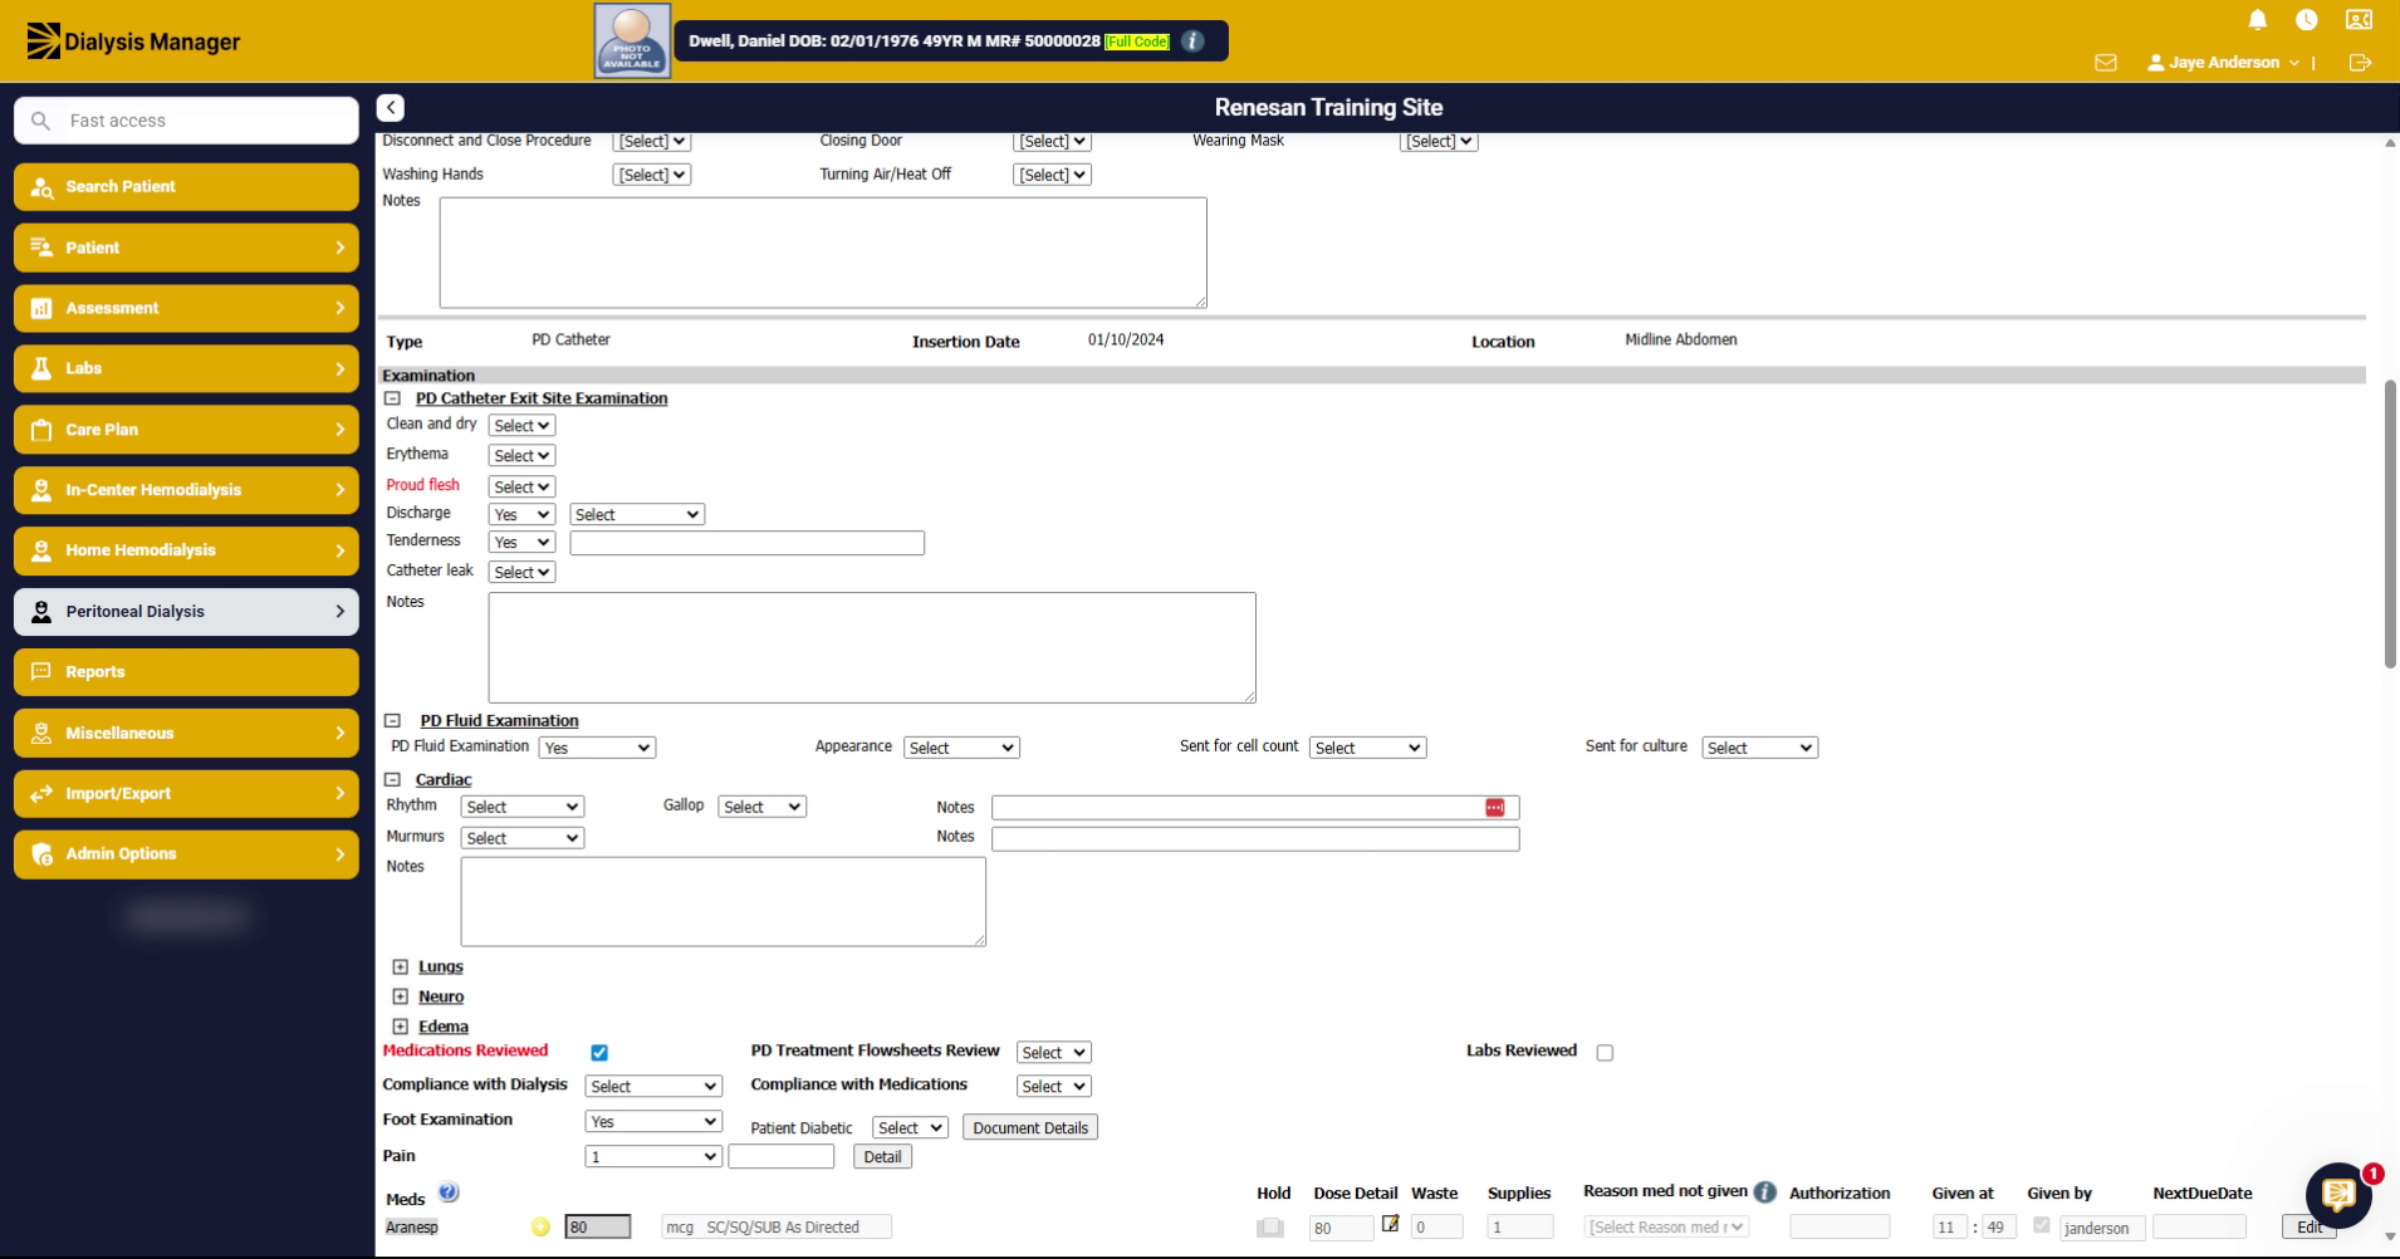
Task: Click the Meds help question icon
Action: [x=448, y=1192]
